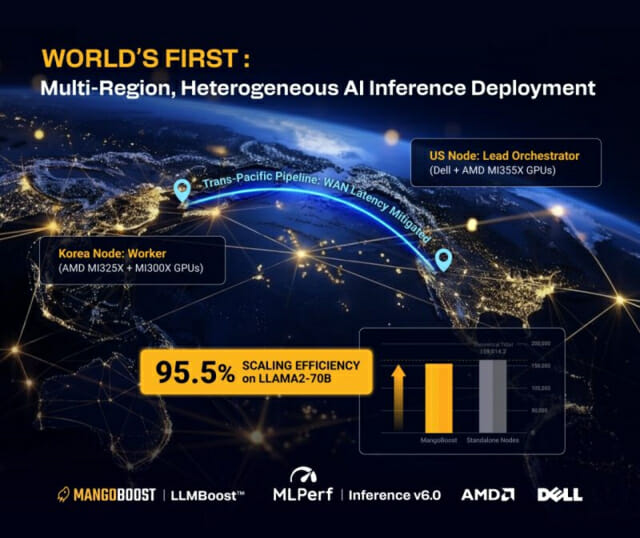Click the Dell logo
Screen dimensions: 640x538
click(560, 495)
